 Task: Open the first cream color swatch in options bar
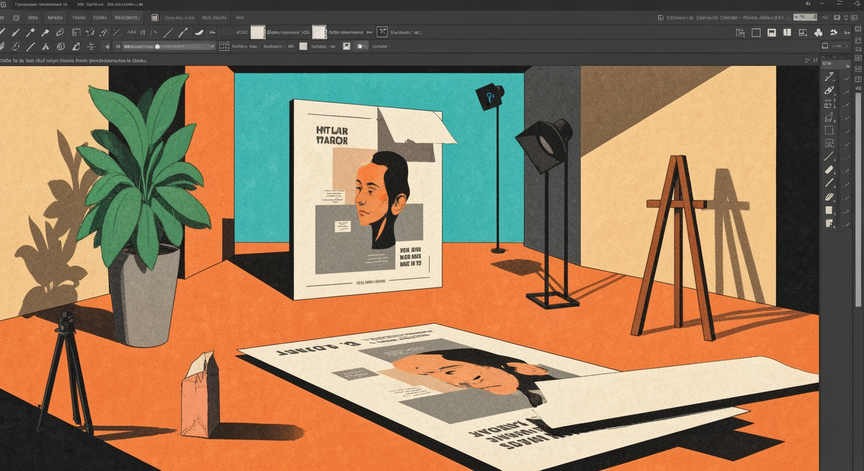coord(258,32)
